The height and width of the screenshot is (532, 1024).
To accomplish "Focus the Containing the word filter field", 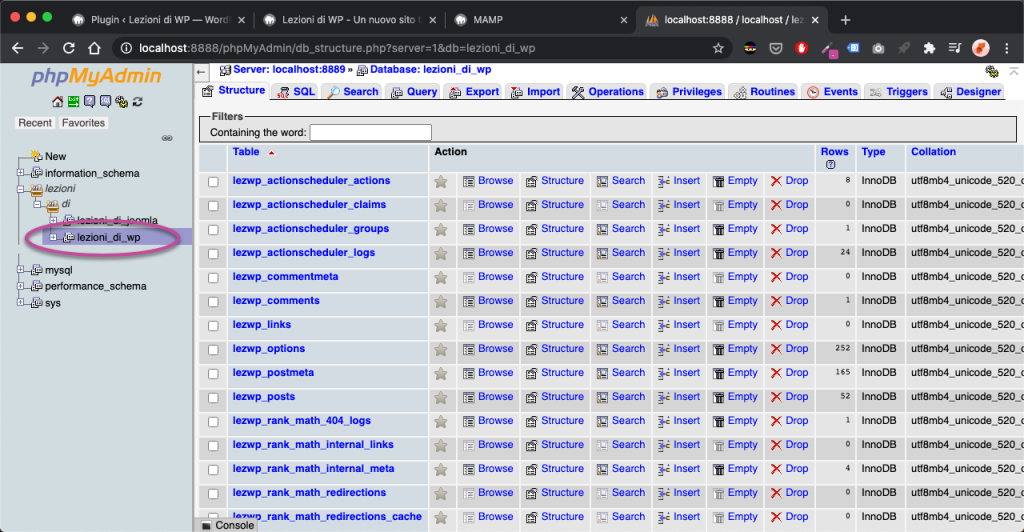I will point(370,133).
